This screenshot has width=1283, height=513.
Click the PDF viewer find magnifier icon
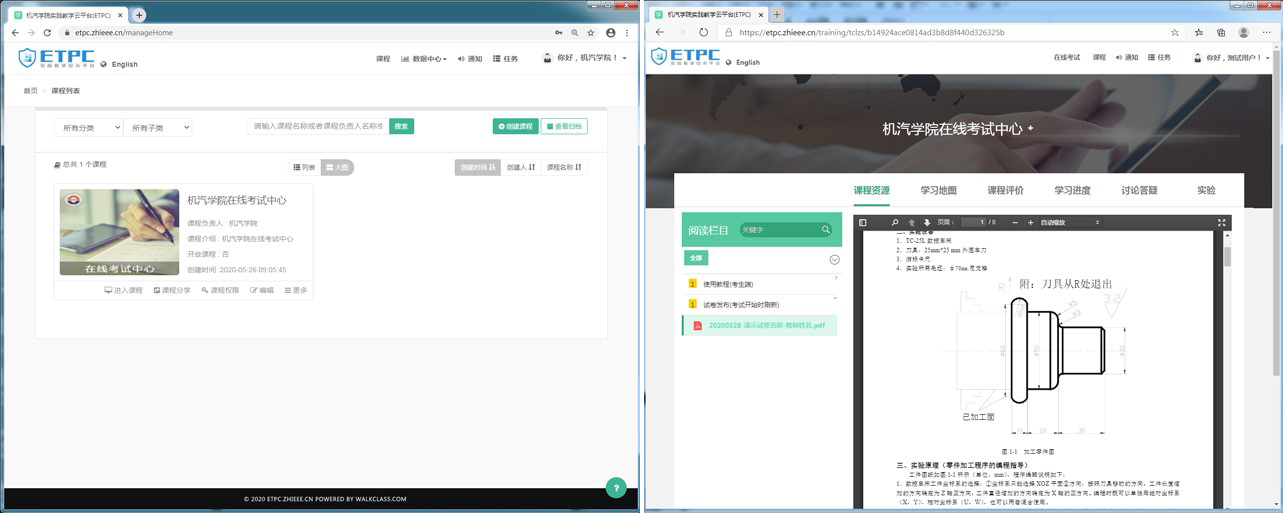[895, 222]
